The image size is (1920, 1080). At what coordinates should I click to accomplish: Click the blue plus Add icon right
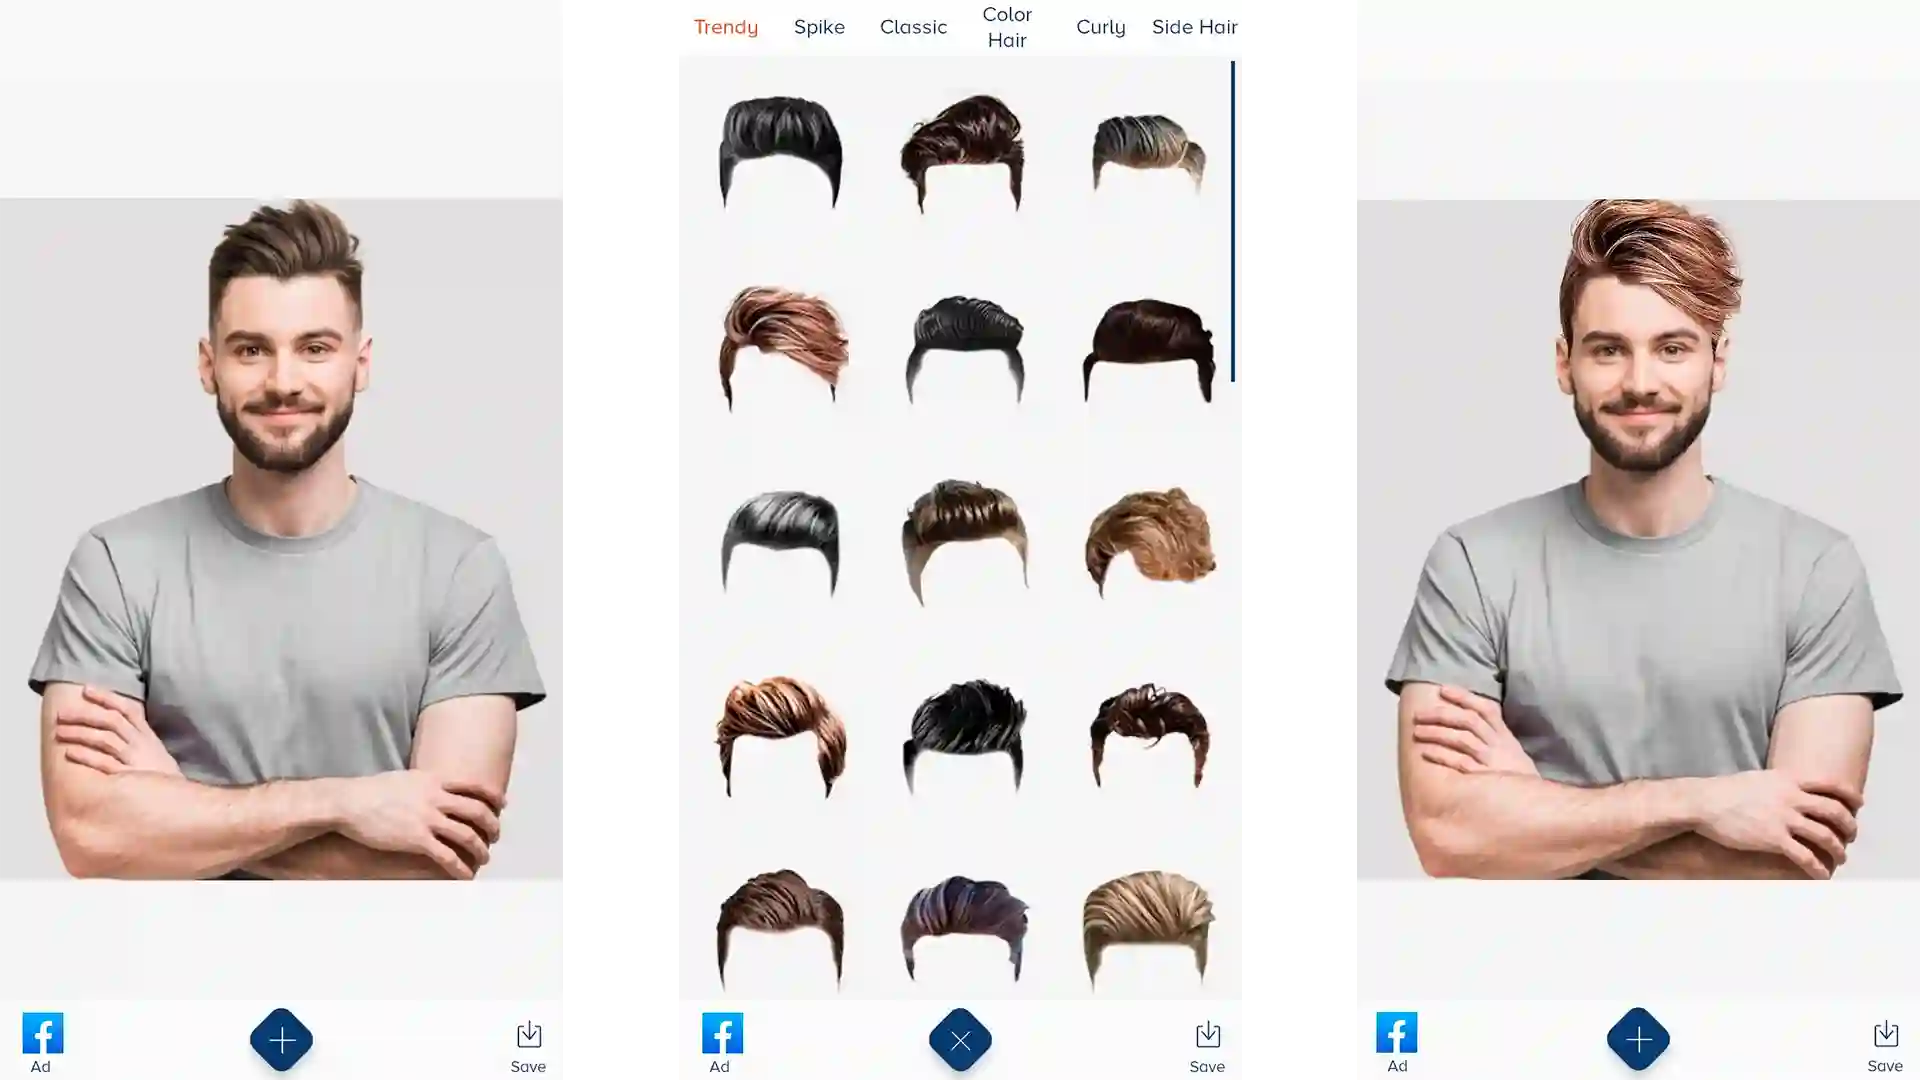[1639, 1039]
